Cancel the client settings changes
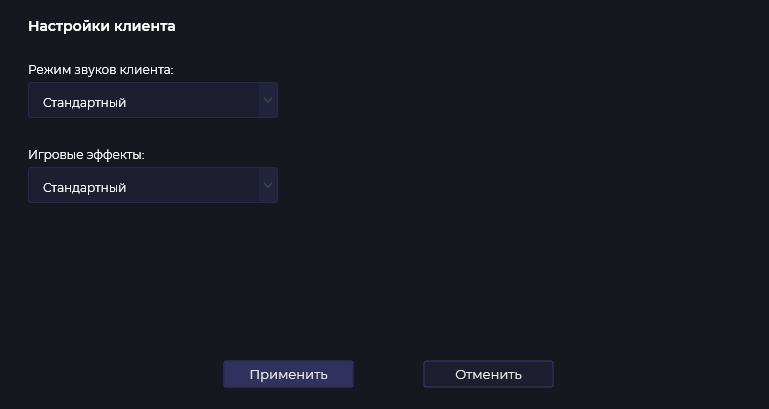 point(488,374)
